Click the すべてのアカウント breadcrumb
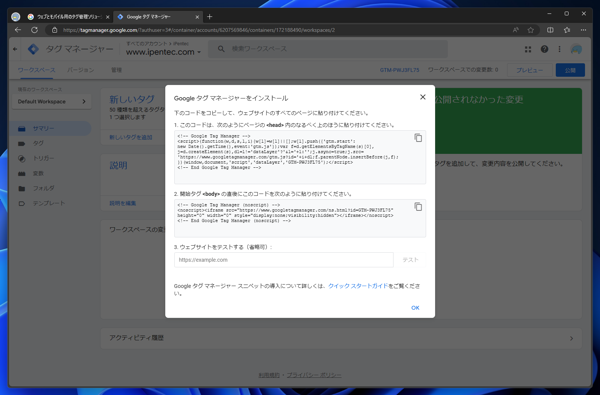The image size is (600, 395). [147, 44]
